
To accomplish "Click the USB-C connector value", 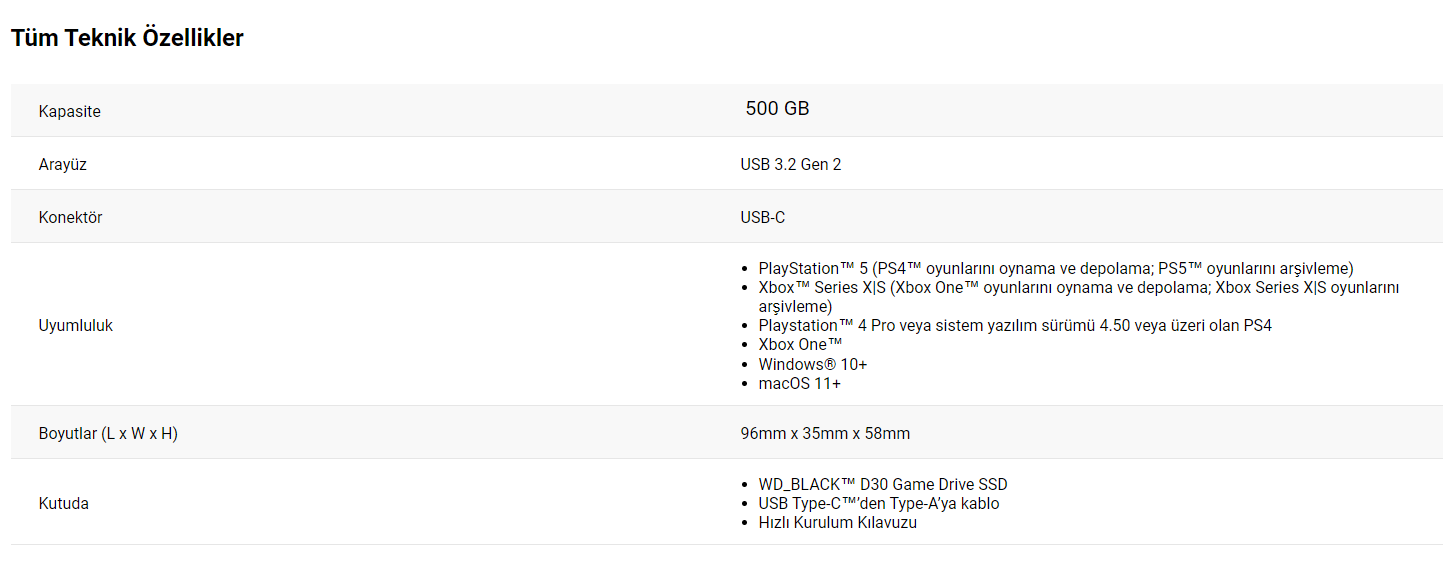I will tap(763, 217).
